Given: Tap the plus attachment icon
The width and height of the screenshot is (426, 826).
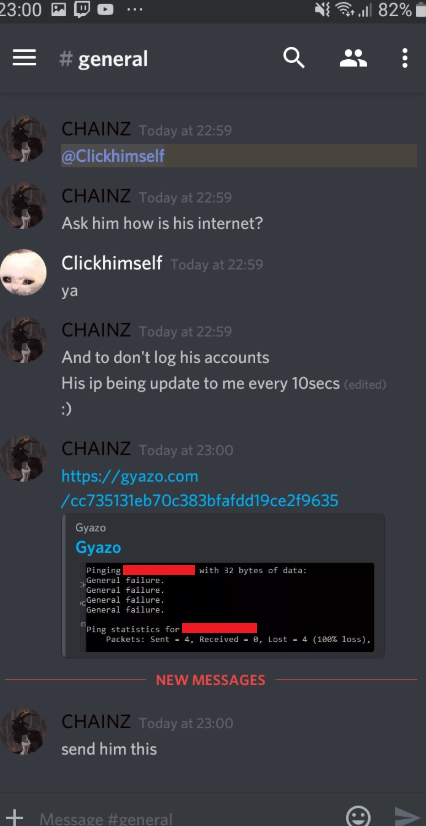Looking at the screenshot, I should 14,817.
